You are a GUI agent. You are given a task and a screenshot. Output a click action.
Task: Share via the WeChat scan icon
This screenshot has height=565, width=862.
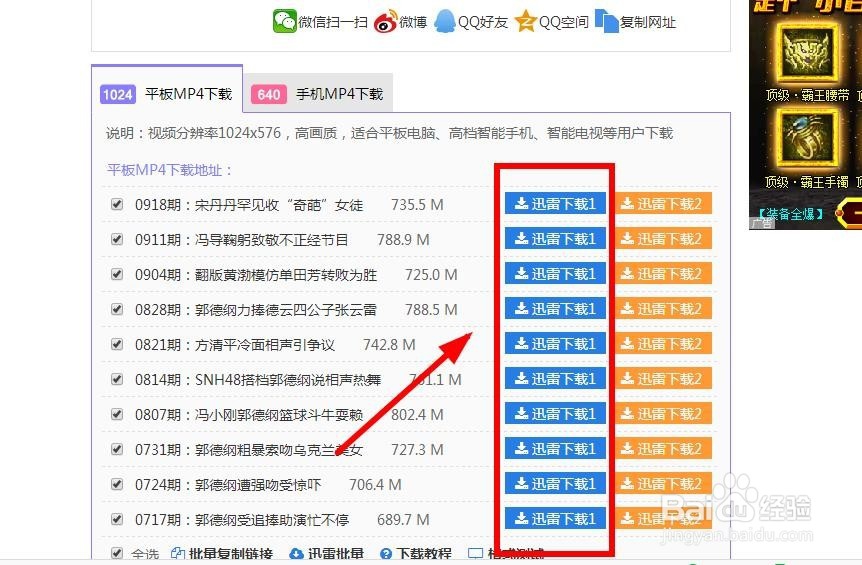pos(285,21)
